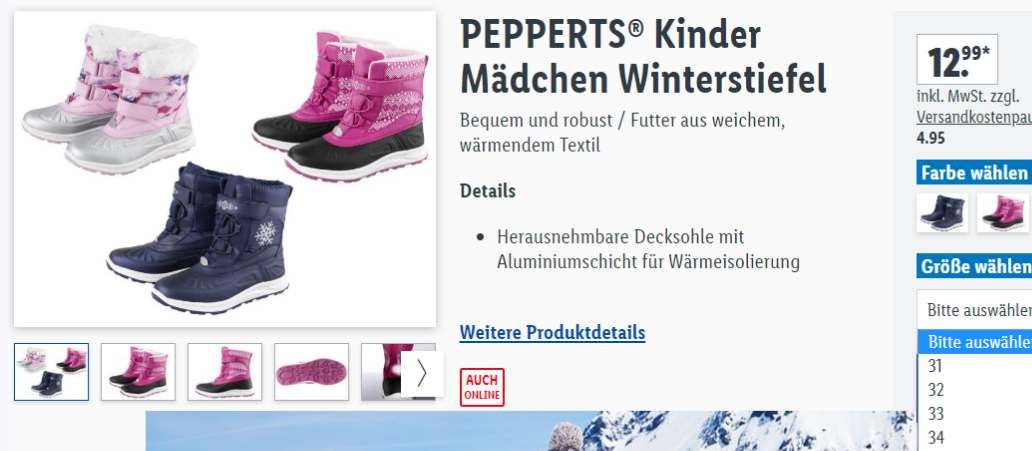
Task: Select the partially hidden fifth thumbnail
Action: (382, 372)
